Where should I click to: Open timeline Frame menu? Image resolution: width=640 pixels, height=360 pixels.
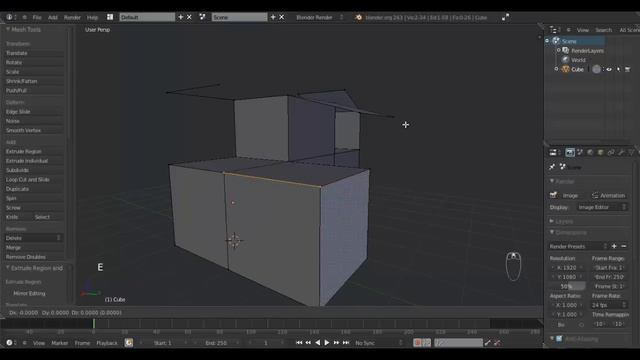click(82, 343)
